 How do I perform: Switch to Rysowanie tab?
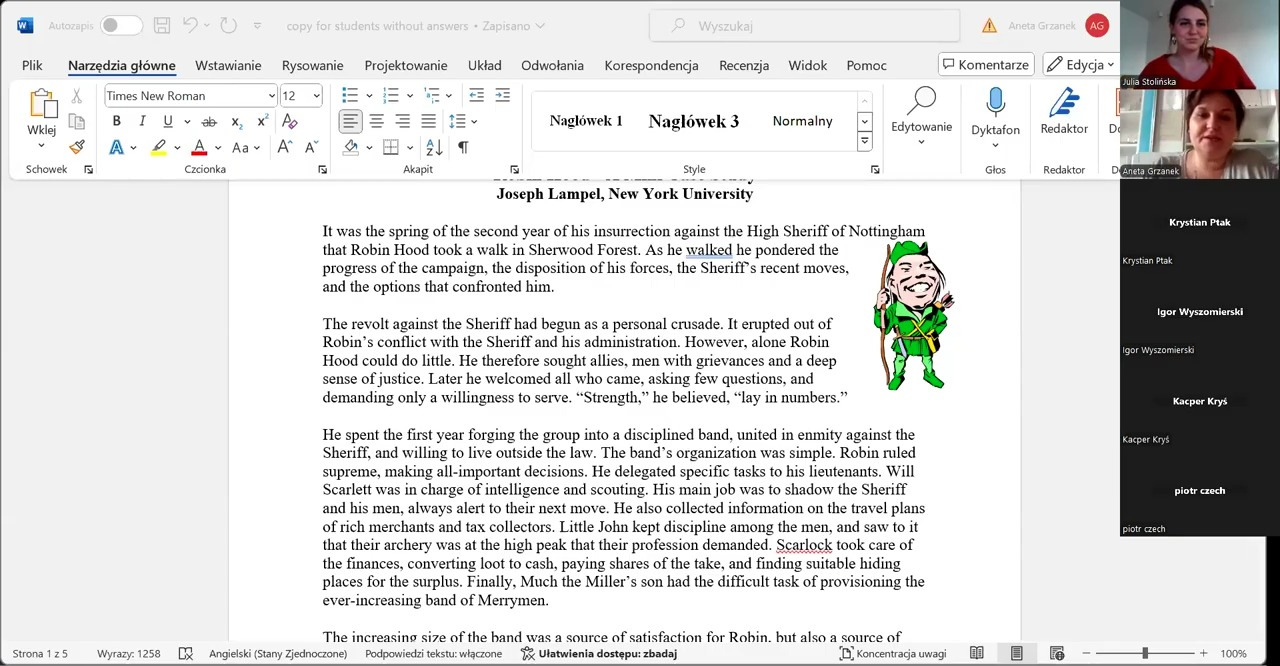[x=312, y=65]
